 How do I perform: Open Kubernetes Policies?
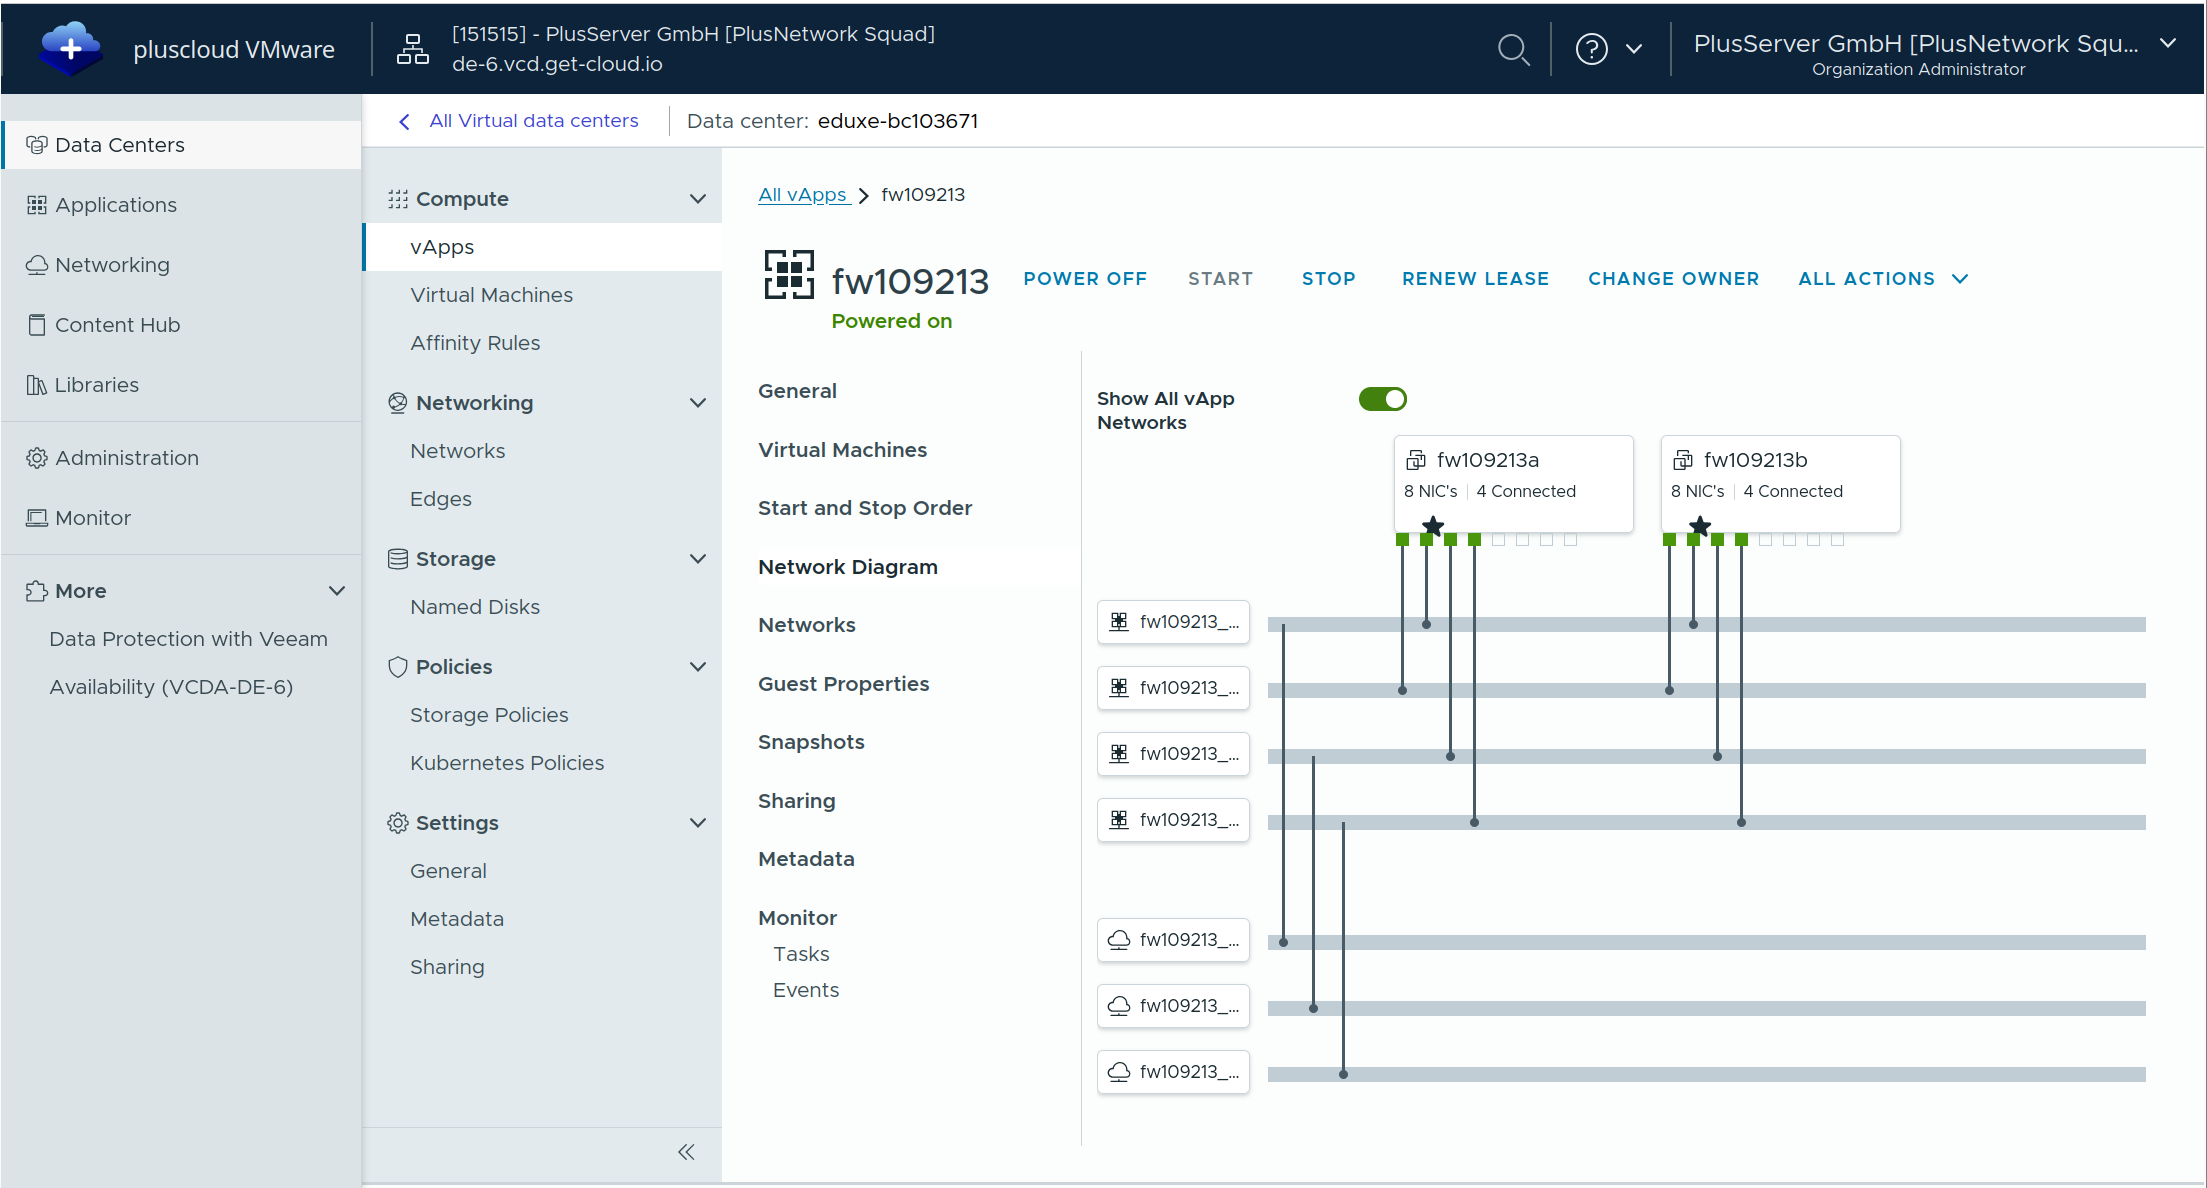[x=507, y=763]
